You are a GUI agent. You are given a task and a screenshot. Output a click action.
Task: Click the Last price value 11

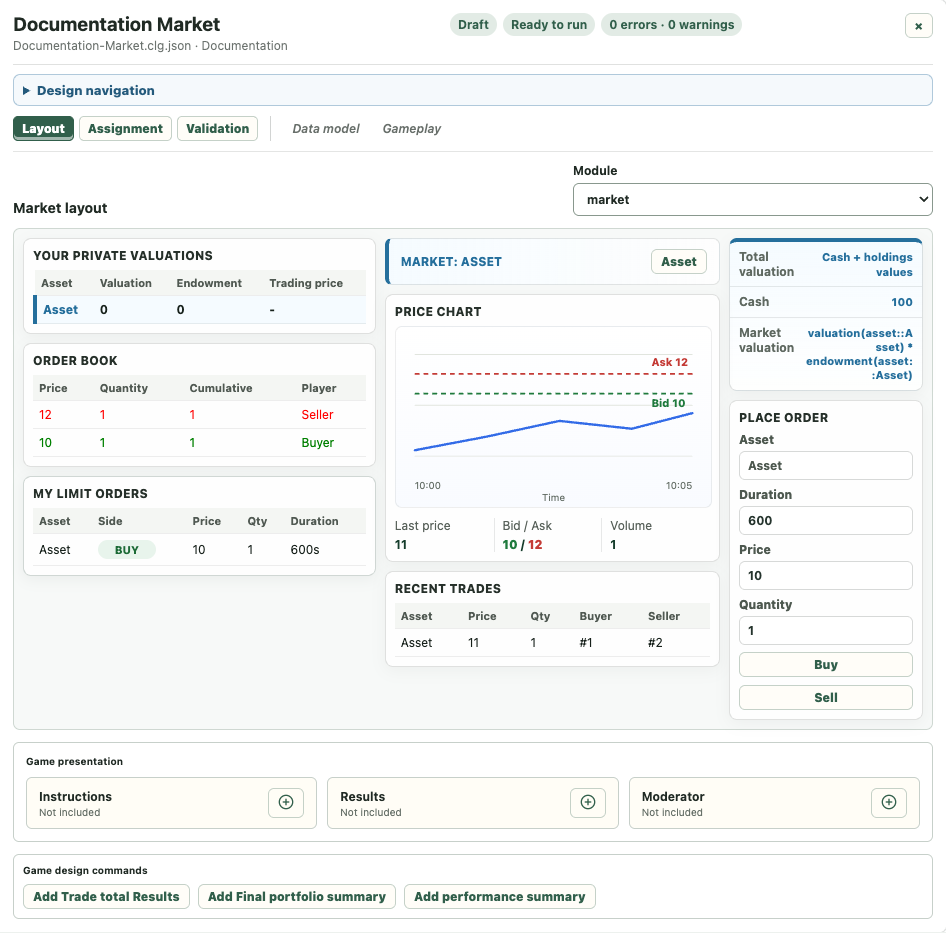tap(401, 544)
